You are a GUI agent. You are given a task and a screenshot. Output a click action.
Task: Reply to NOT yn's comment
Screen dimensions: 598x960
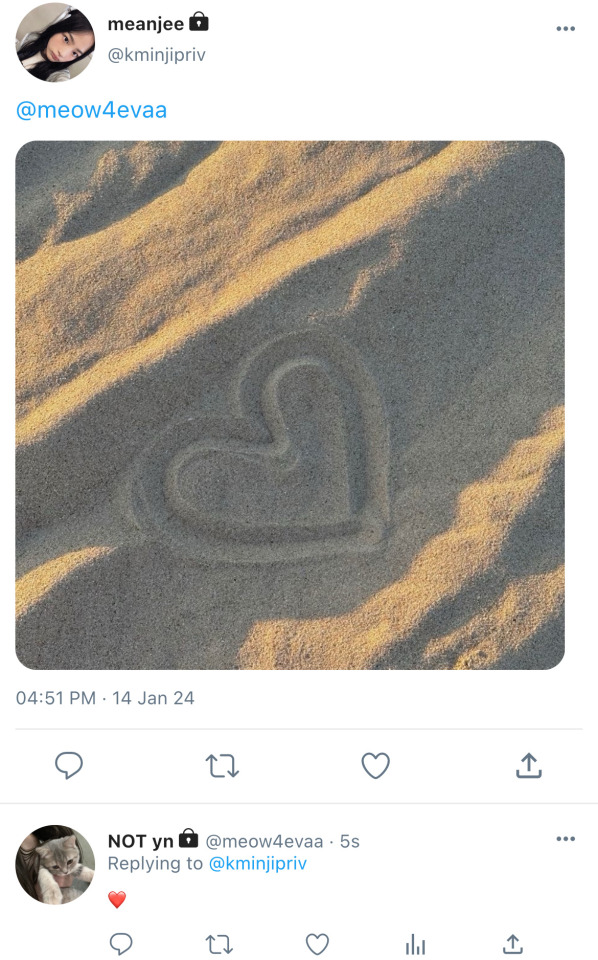tap(121, 943)
